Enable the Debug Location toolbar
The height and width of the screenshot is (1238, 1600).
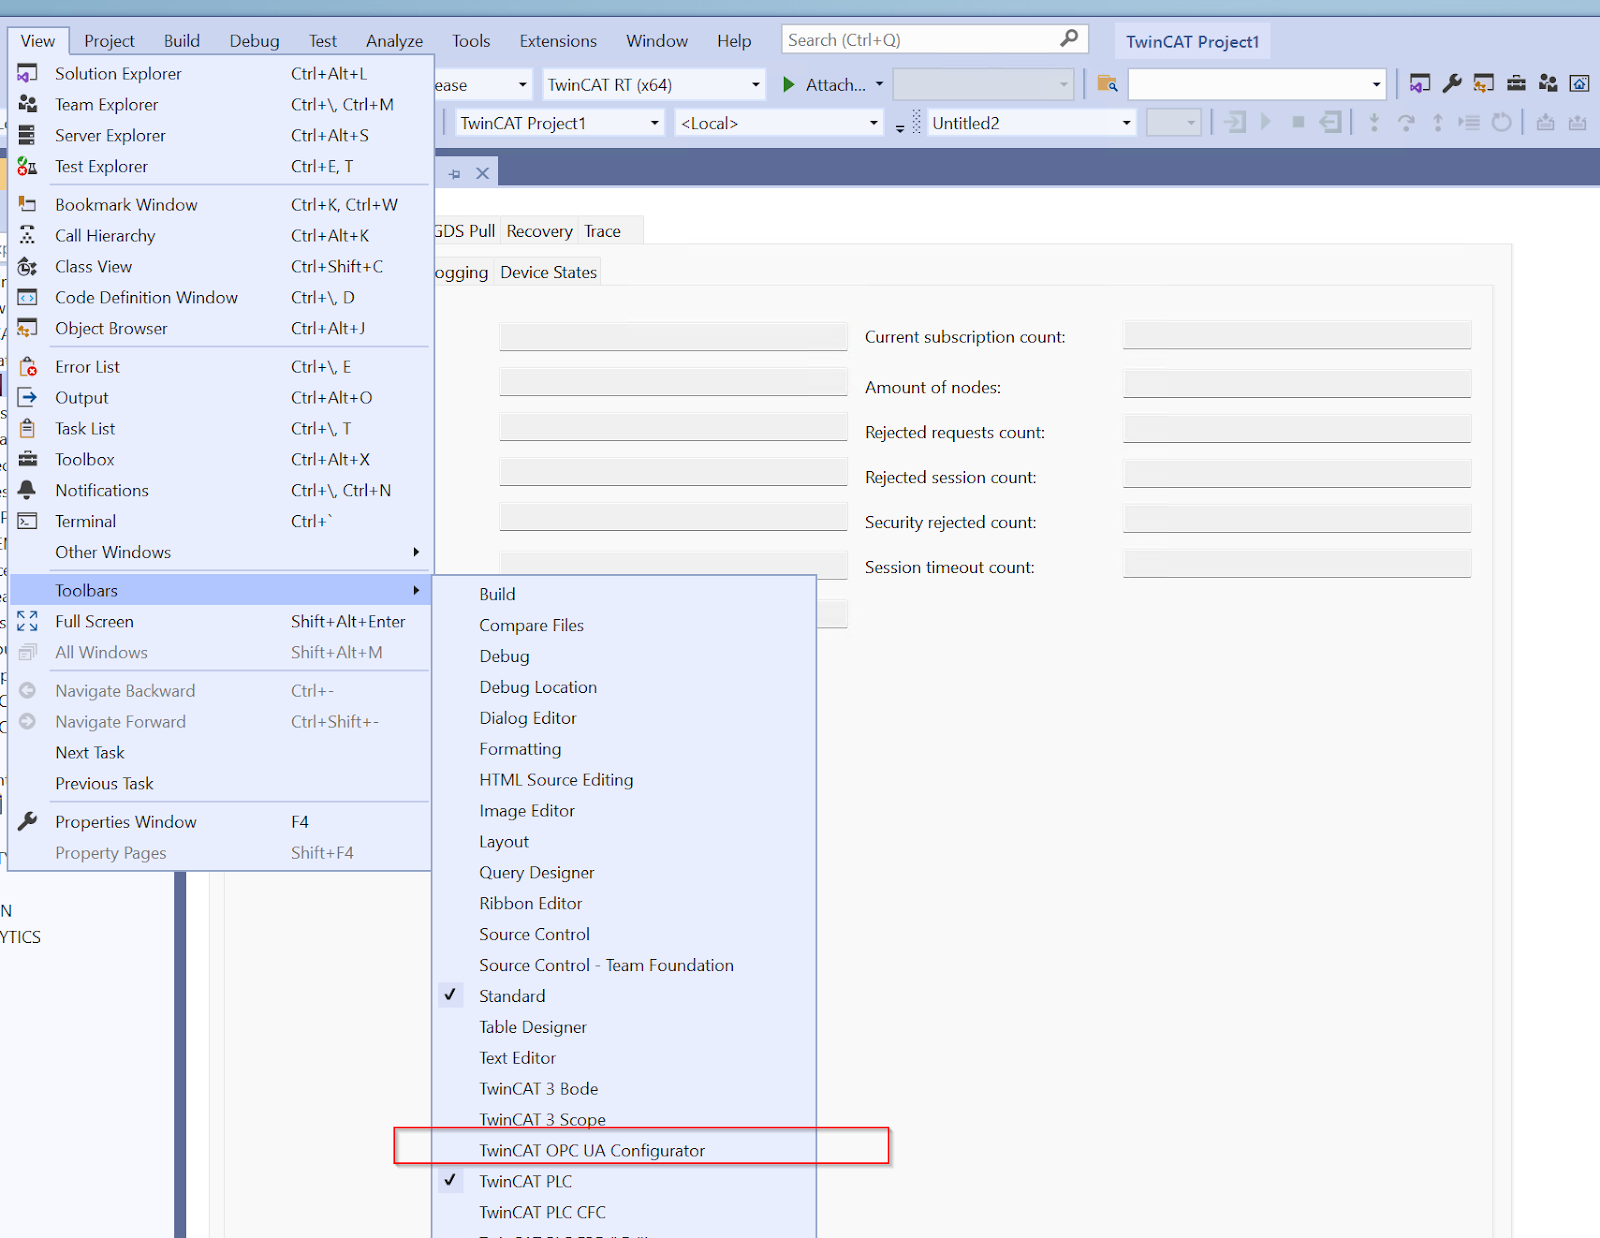pos(624,687)
